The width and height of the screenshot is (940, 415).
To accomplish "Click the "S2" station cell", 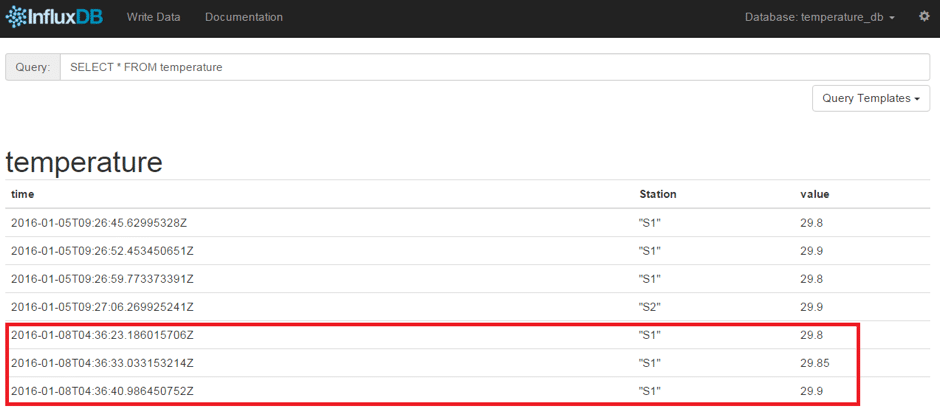I will pyautogui.click(x=650, y=307).
